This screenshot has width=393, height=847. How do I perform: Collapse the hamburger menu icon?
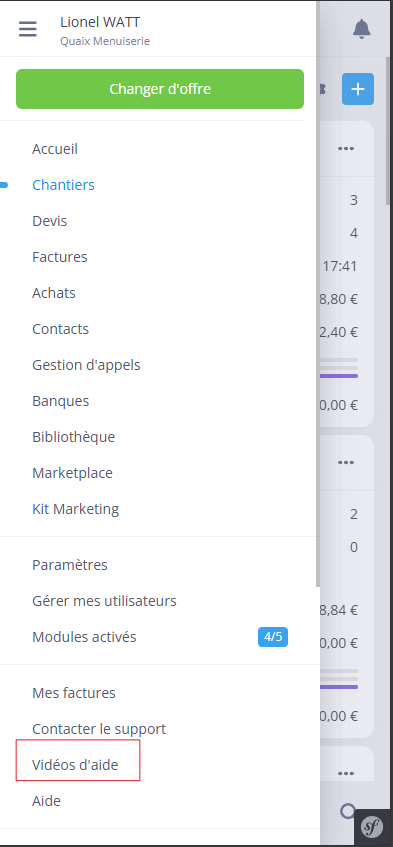28,29
